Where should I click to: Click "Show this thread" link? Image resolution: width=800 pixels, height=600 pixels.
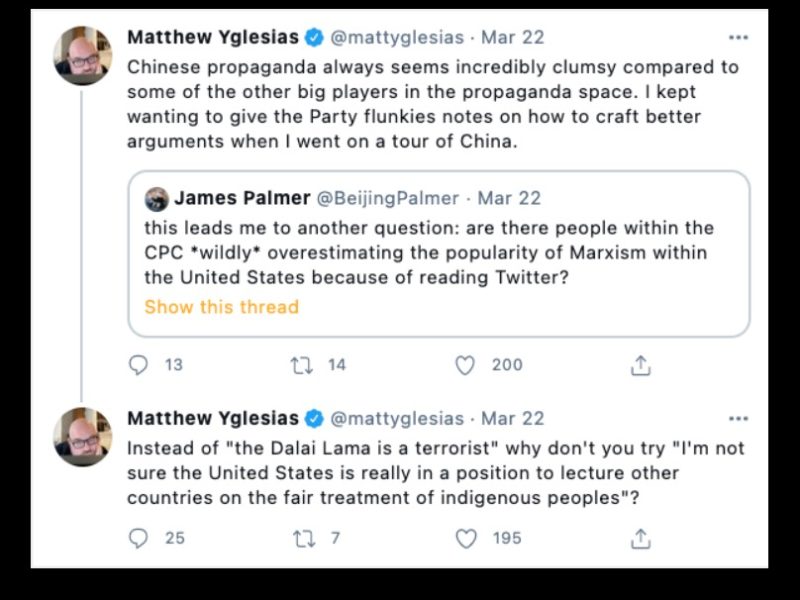(x=221, y=307)
